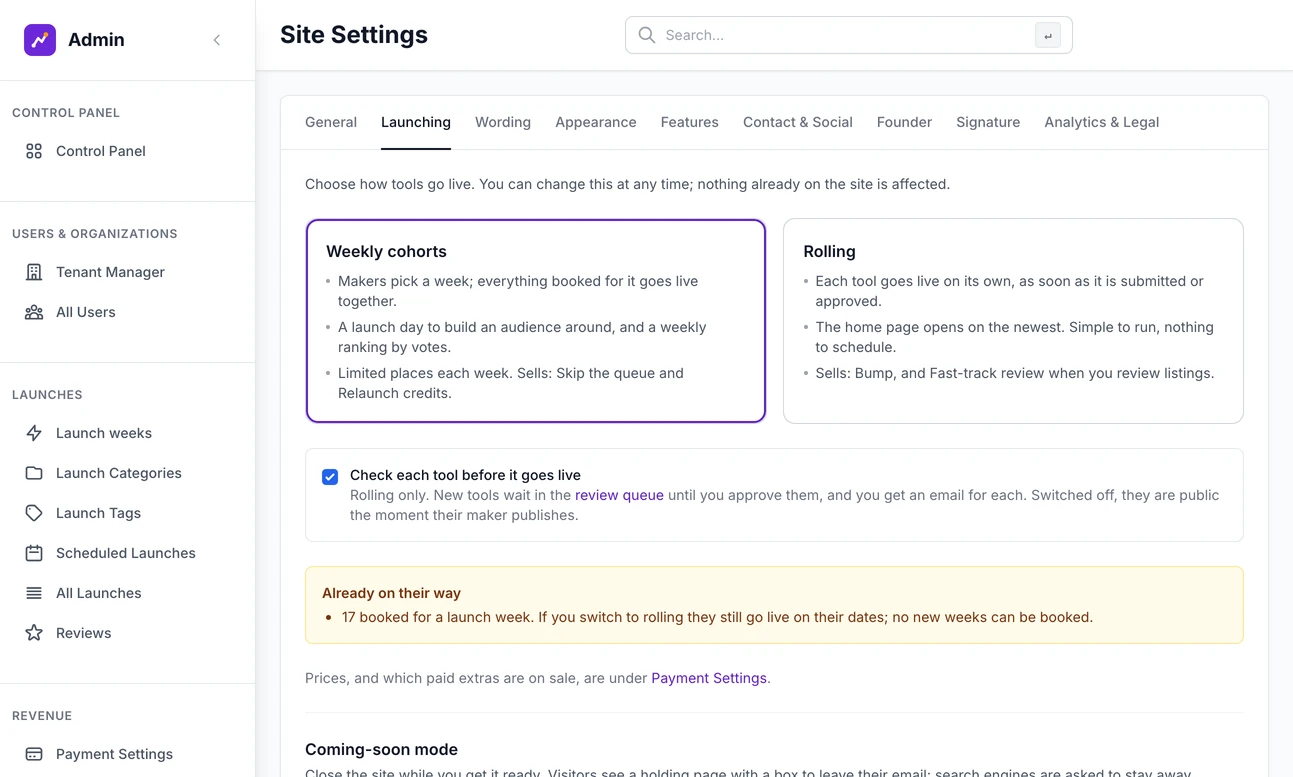
Task: Switch to the Analytics & Legal tab
Action: [x=1102, y=122]
